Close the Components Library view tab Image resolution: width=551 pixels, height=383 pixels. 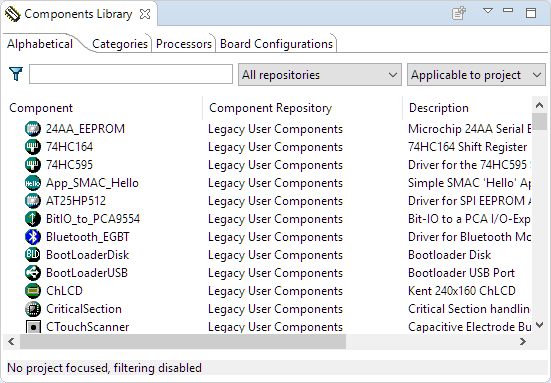[x=145, y=14]
